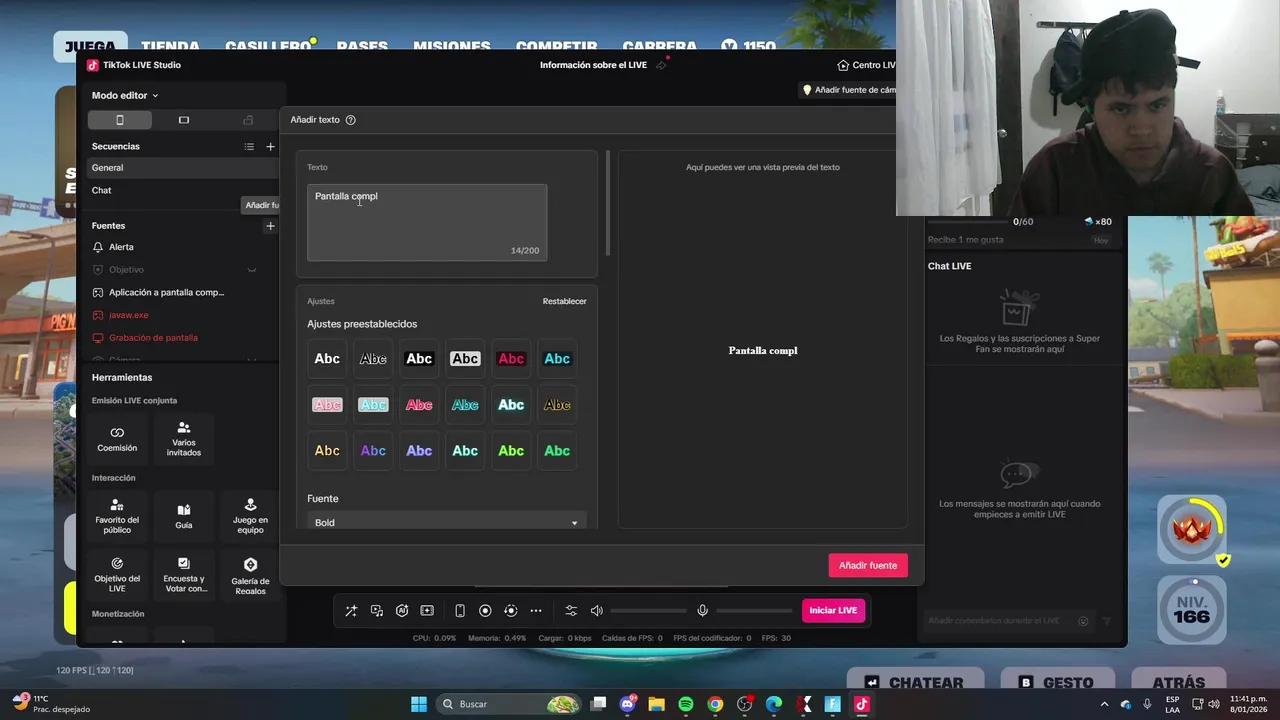The height and width of the screenshot is (720, 1280).
Task: Choose the bright green Abc preset in last row
Action: (x=511, y=451)
